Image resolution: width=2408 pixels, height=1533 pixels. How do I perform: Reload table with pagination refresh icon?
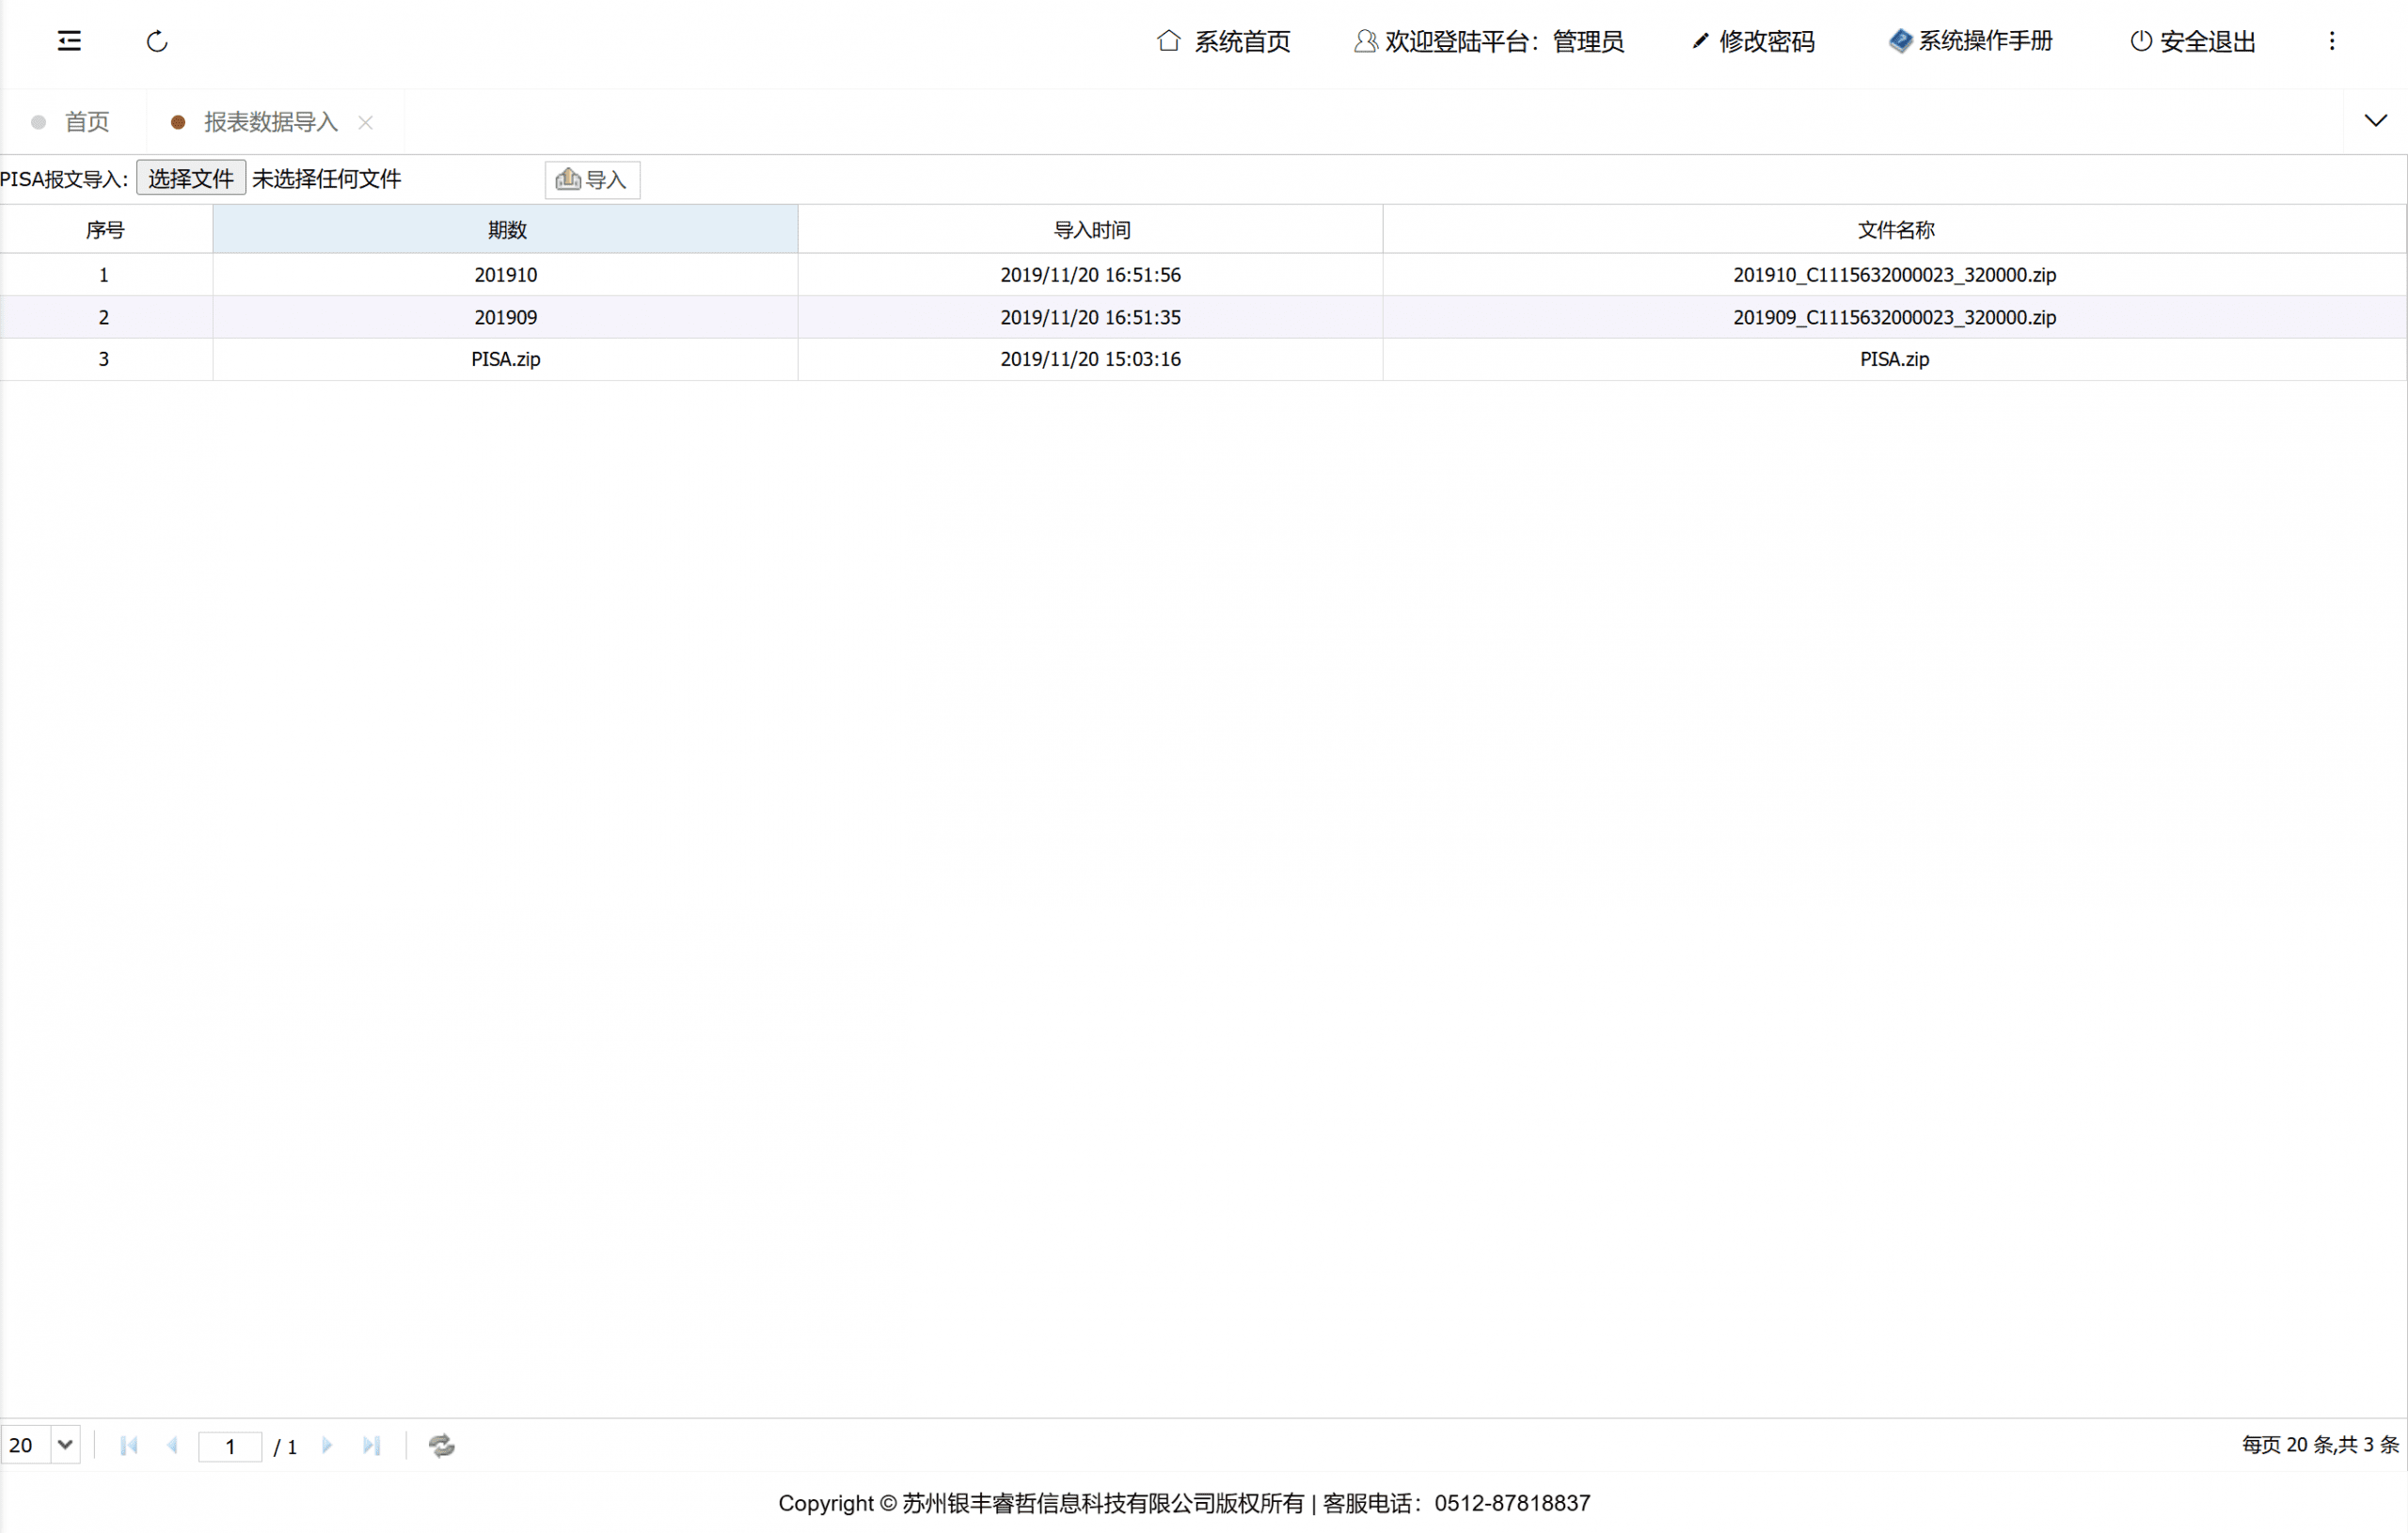point(441,1445)
